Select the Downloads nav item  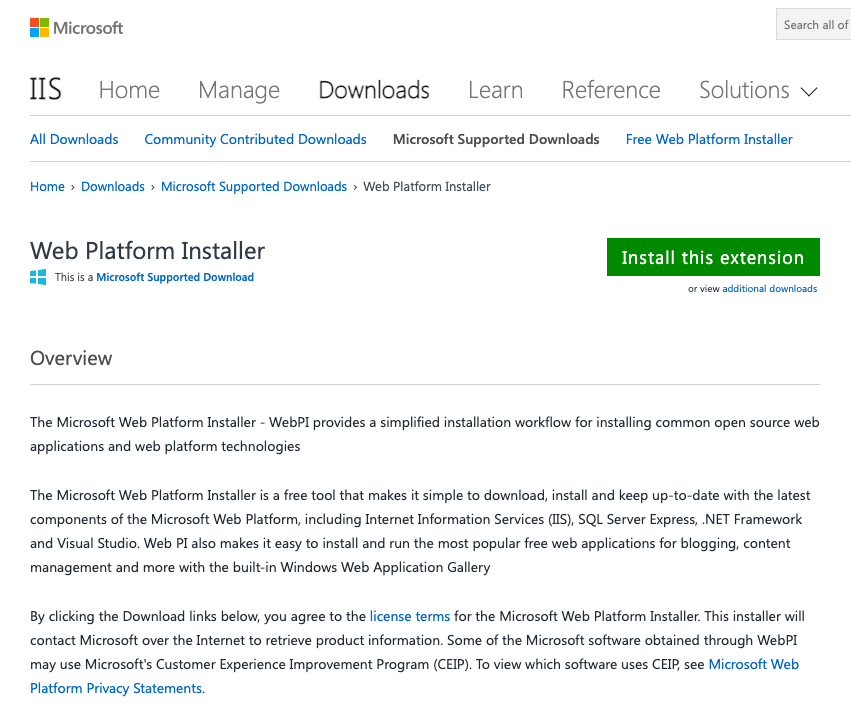pyautogui.click(x=374, y=90)
